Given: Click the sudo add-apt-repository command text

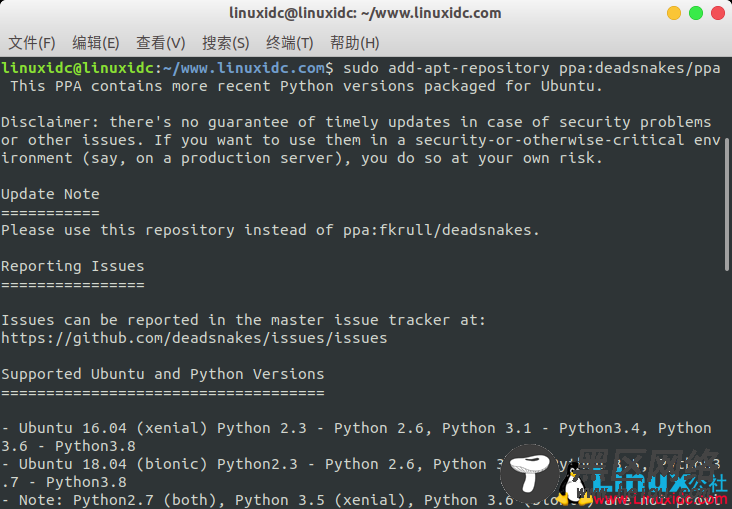Looking at the screenshot, I should (x=446, y=68).
